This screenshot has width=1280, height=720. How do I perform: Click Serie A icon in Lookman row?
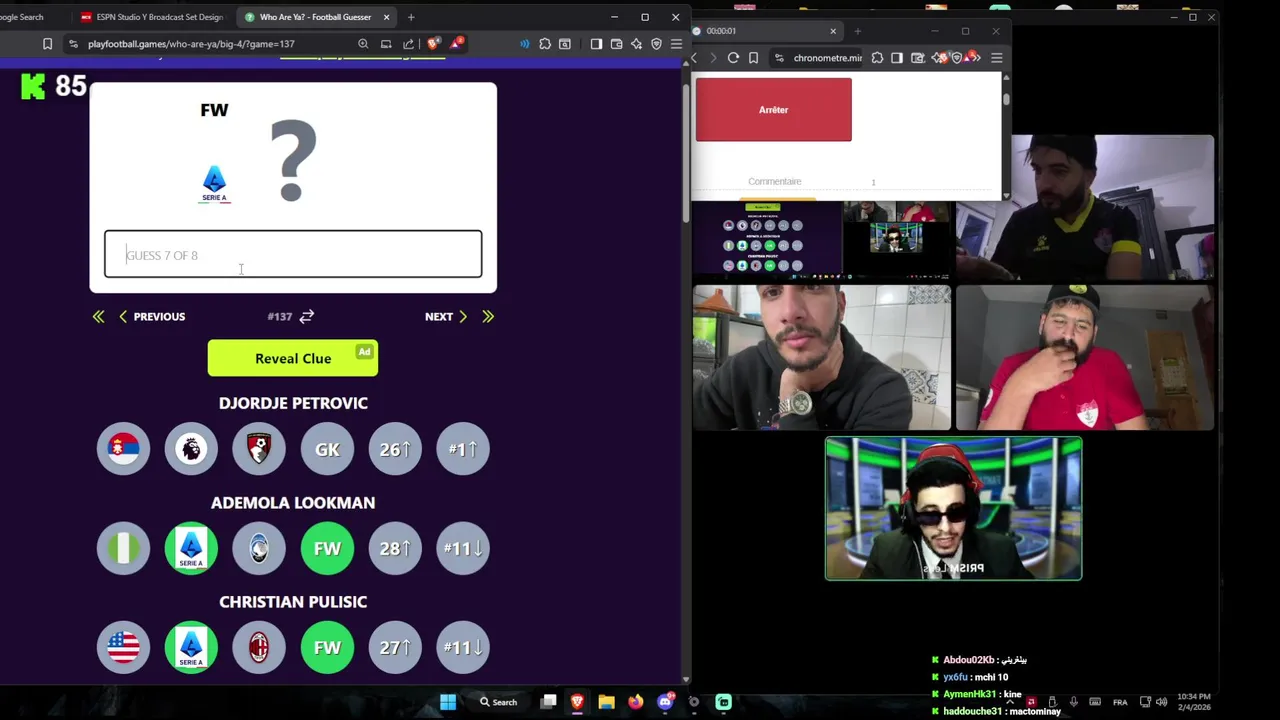191,548
